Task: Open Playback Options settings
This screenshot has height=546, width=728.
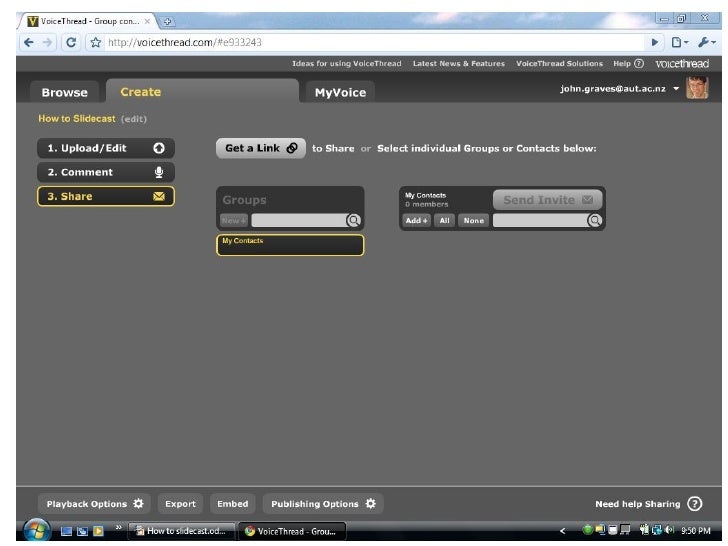Action: [x=94, y=504]
